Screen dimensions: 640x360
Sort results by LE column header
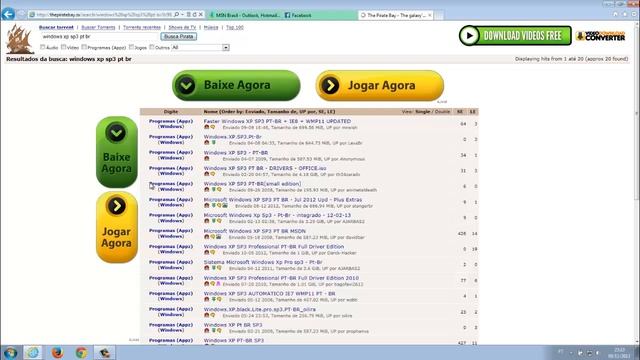click(x=473, y=111)
